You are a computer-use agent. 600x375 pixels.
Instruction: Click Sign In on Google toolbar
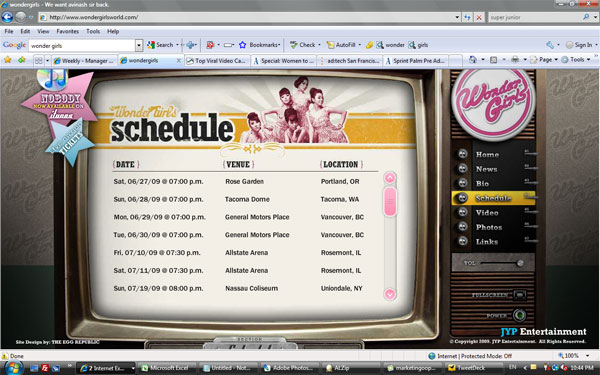click(579, 45)
